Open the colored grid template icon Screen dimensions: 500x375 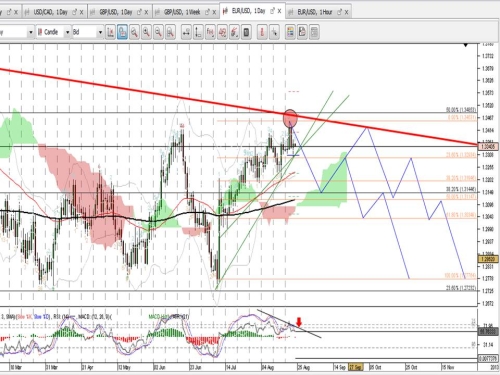point(290,32)
